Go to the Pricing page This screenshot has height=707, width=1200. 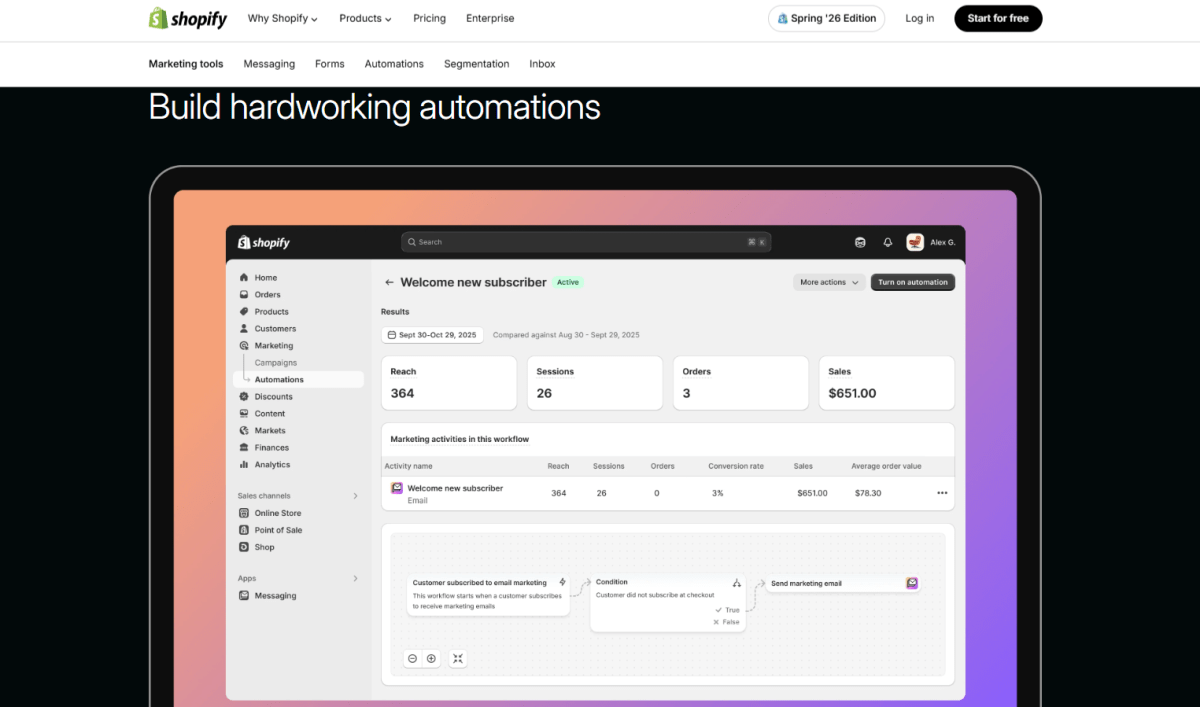click(x=430, y=18)
